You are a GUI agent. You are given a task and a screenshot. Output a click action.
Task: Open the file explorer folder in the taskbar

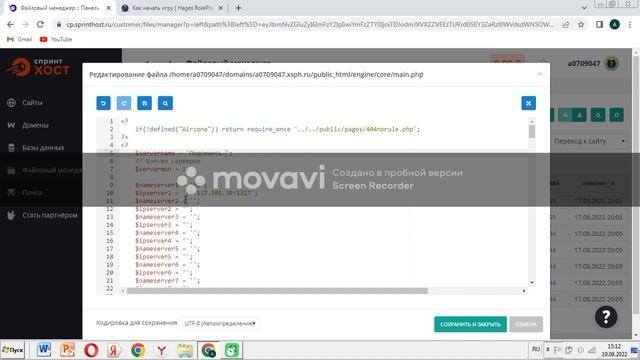click(185, 350)
